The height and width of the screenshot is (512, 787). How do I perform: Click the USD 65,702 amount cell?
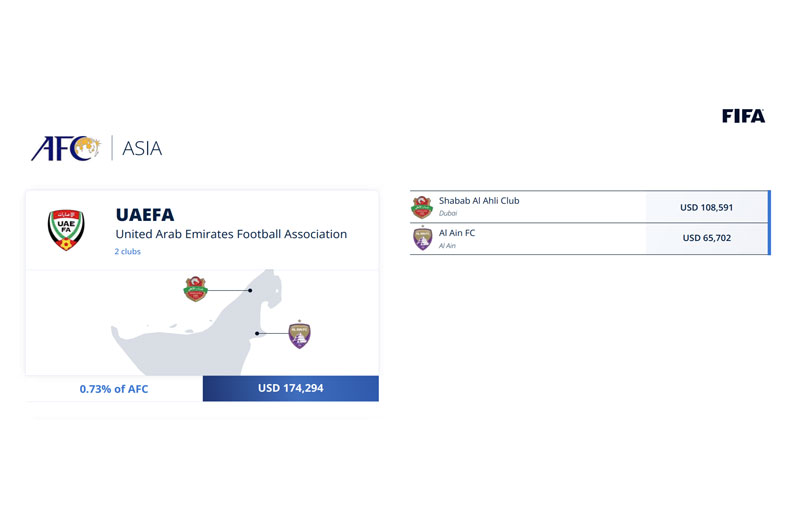(706, 239)
